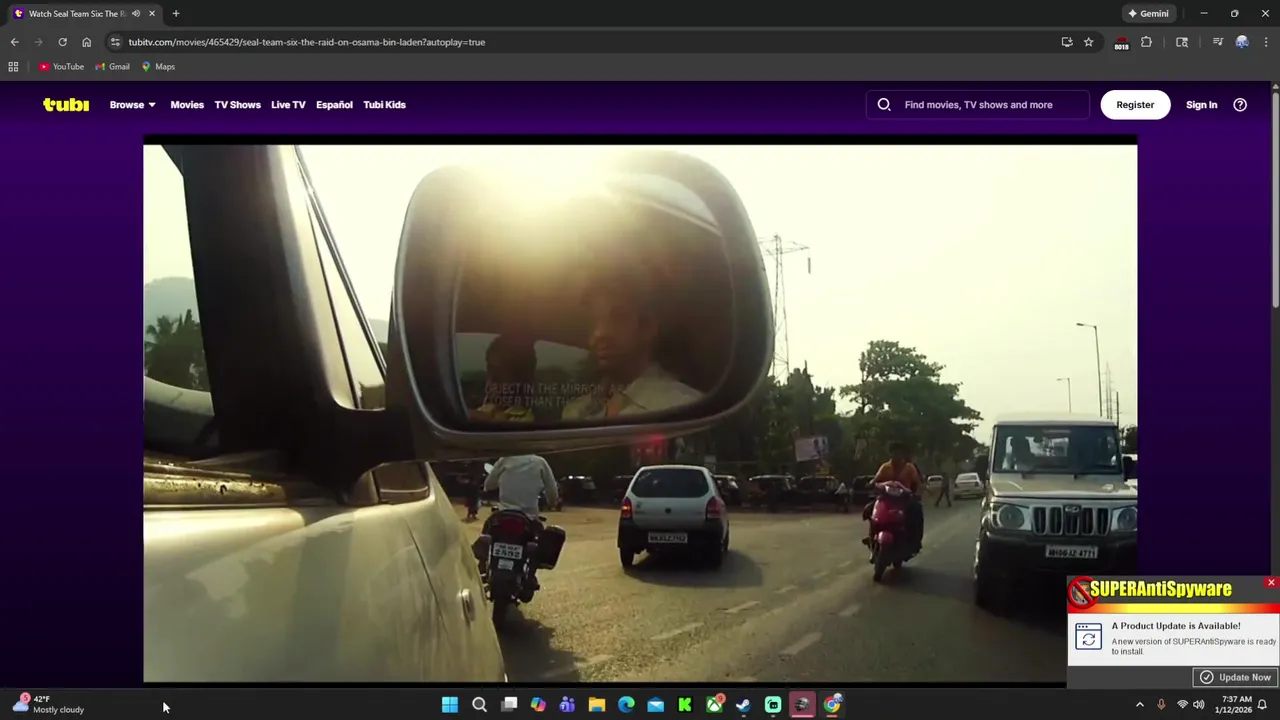Open the volume speaker tray icon
1280x720 pixels.
point(1198,705)
